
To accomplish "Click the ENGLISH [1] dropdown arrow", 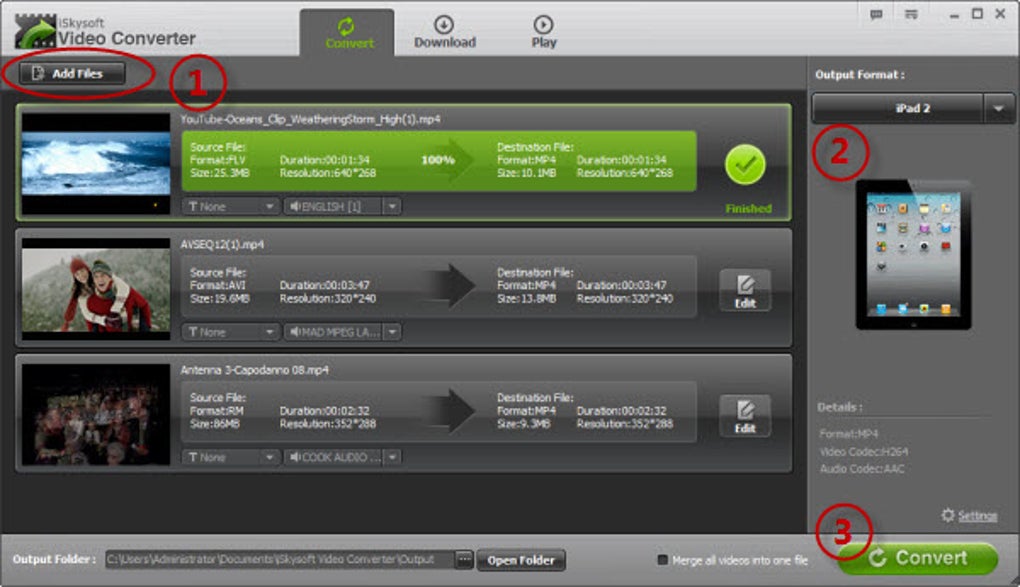I will [392, 206].
